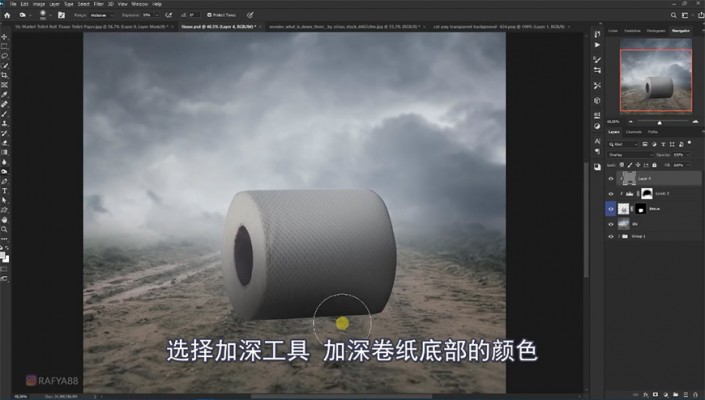
Task: Select the Brush tool
Action: tap(4, 114)
